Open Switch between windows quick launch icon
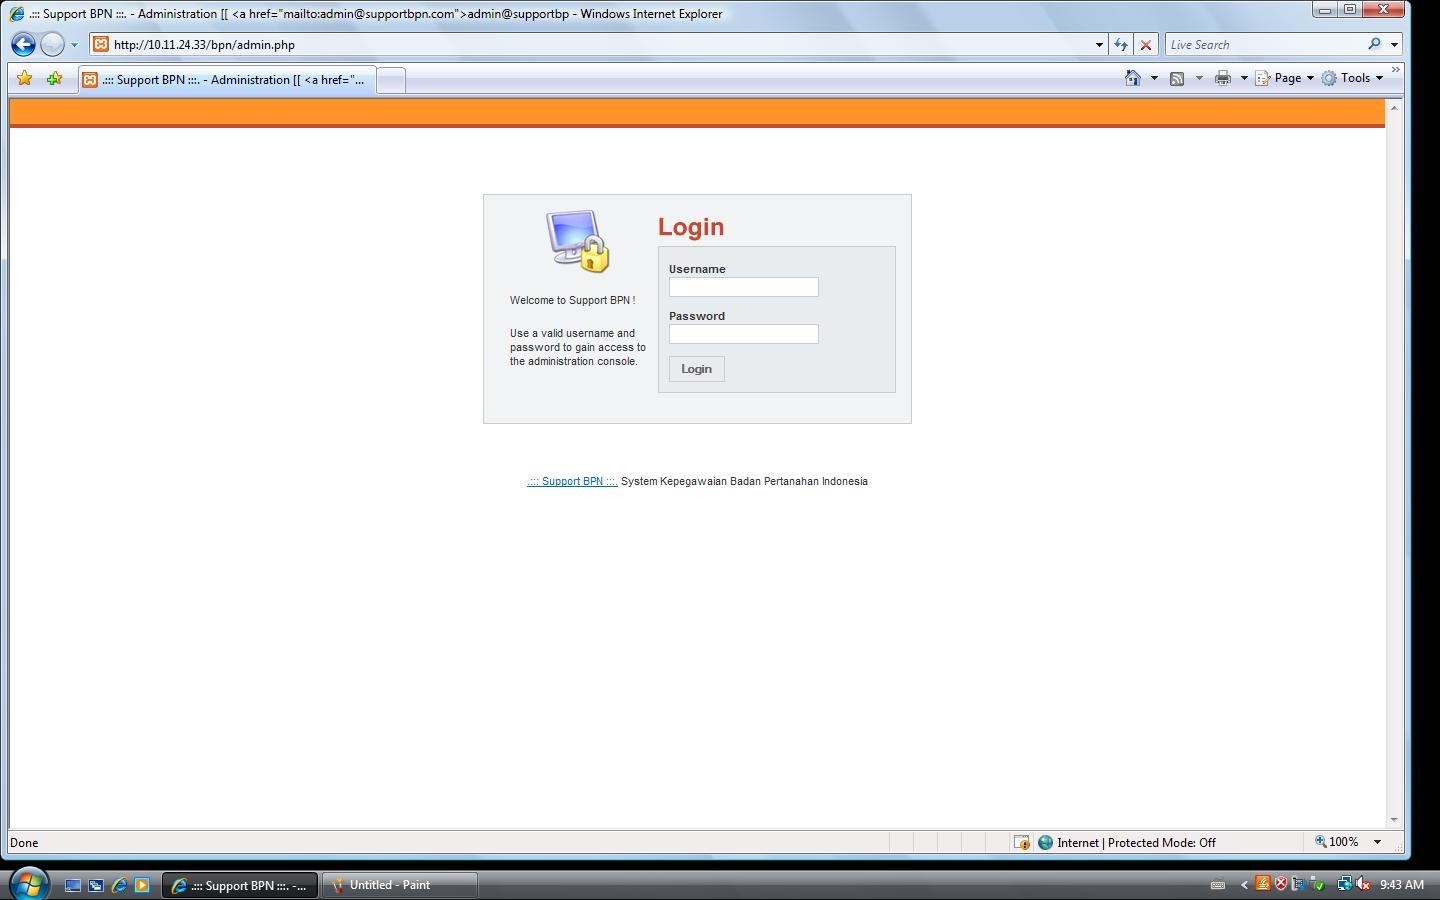The image size is (1440, 900). 96,885
